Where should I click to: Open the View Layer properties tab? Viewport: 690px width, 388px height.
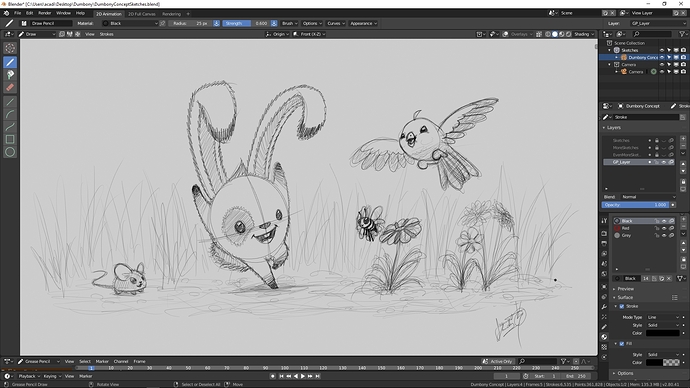(604, 254)
